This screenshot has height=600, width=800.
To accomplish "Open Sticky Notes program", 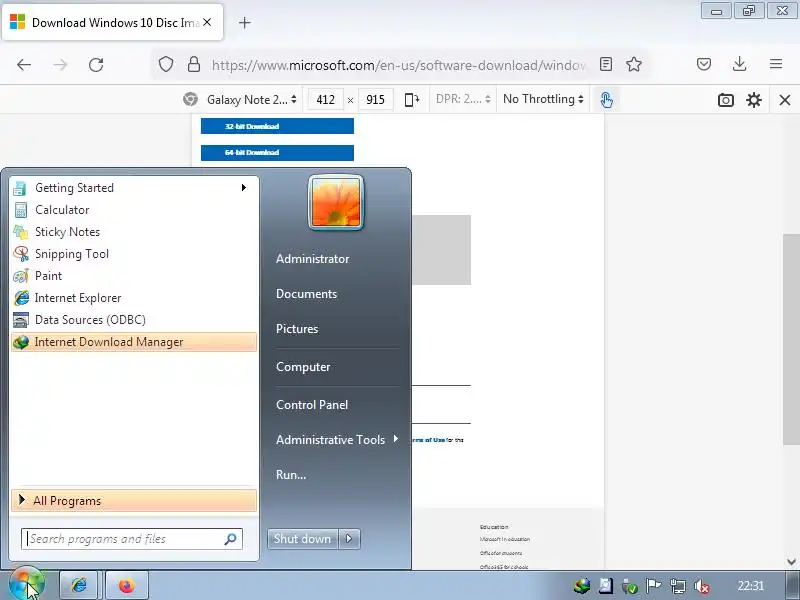I will pyautogui.click(x=134, y=232).
